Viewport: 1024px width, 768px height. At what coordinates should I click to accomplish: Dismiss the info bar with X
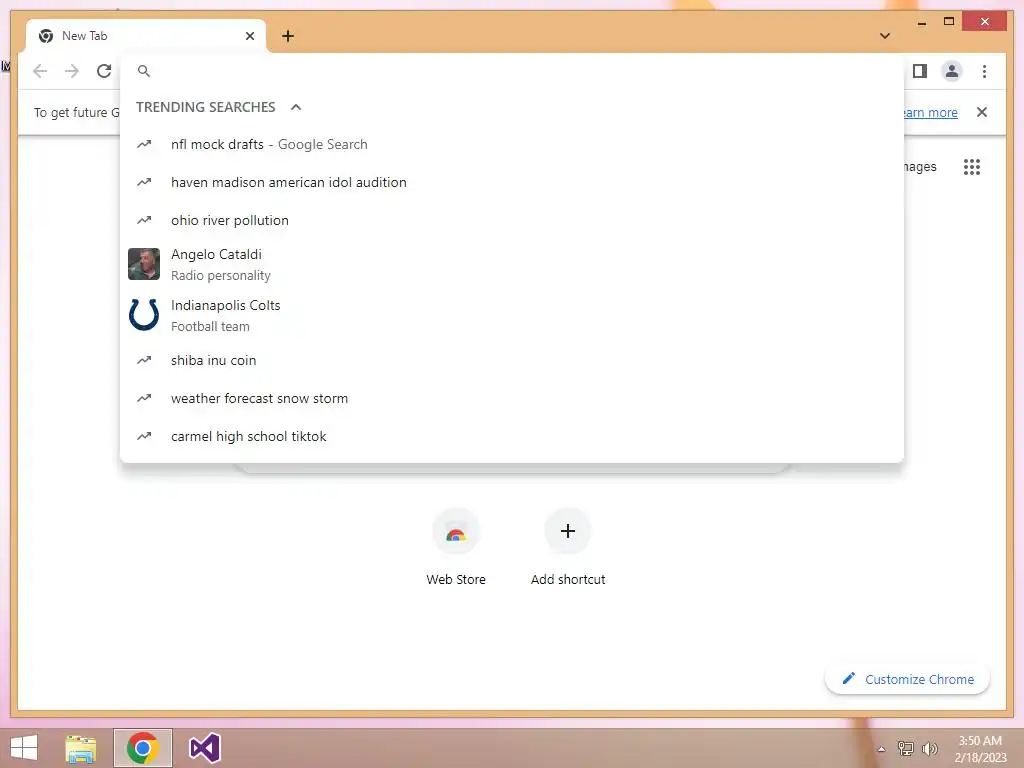point(982,112)
